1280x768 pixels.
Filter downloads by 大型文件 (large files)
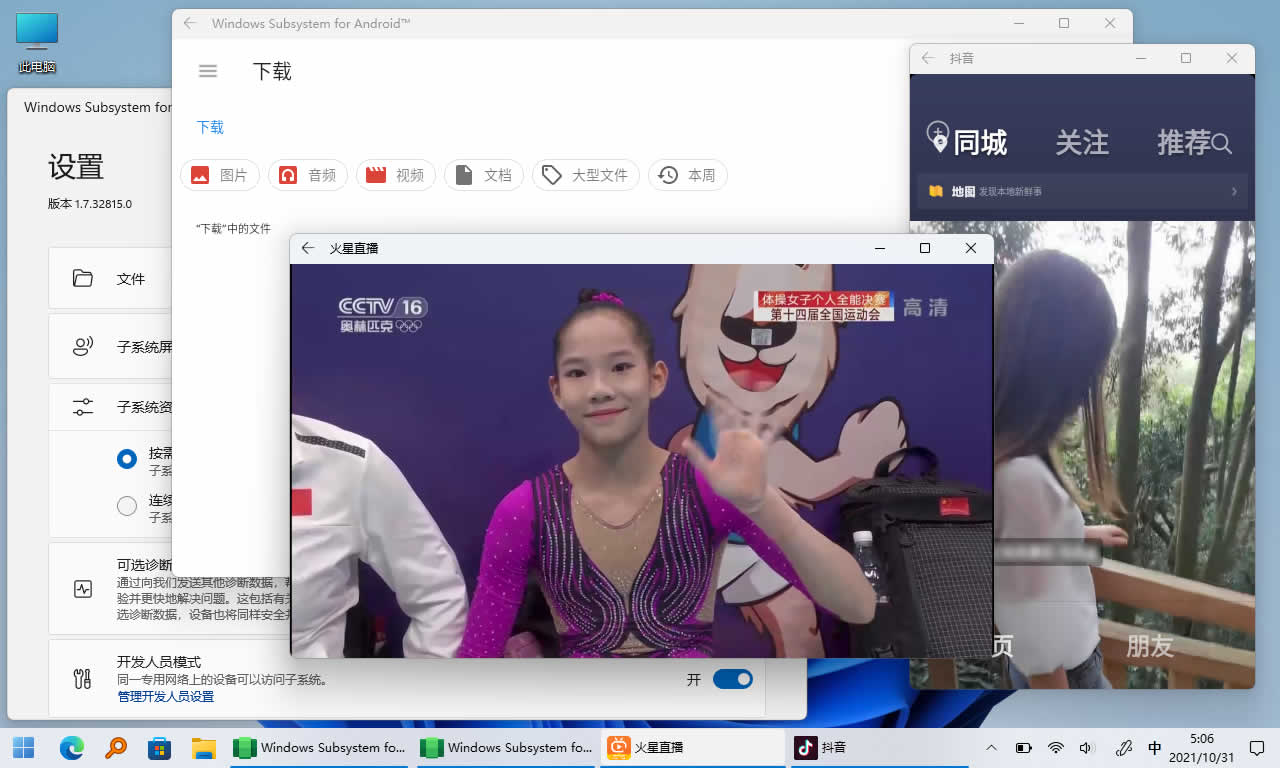tap(586, 175)
